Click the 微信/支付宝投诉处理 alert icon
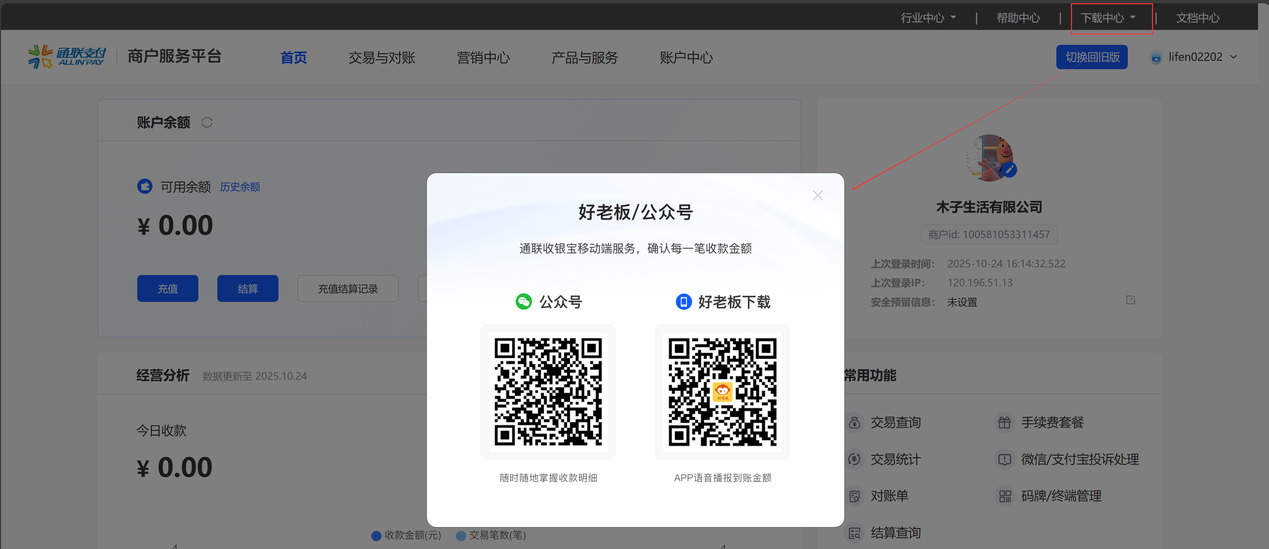This screenshot has height=549, width=1269. click(1004, 459)
